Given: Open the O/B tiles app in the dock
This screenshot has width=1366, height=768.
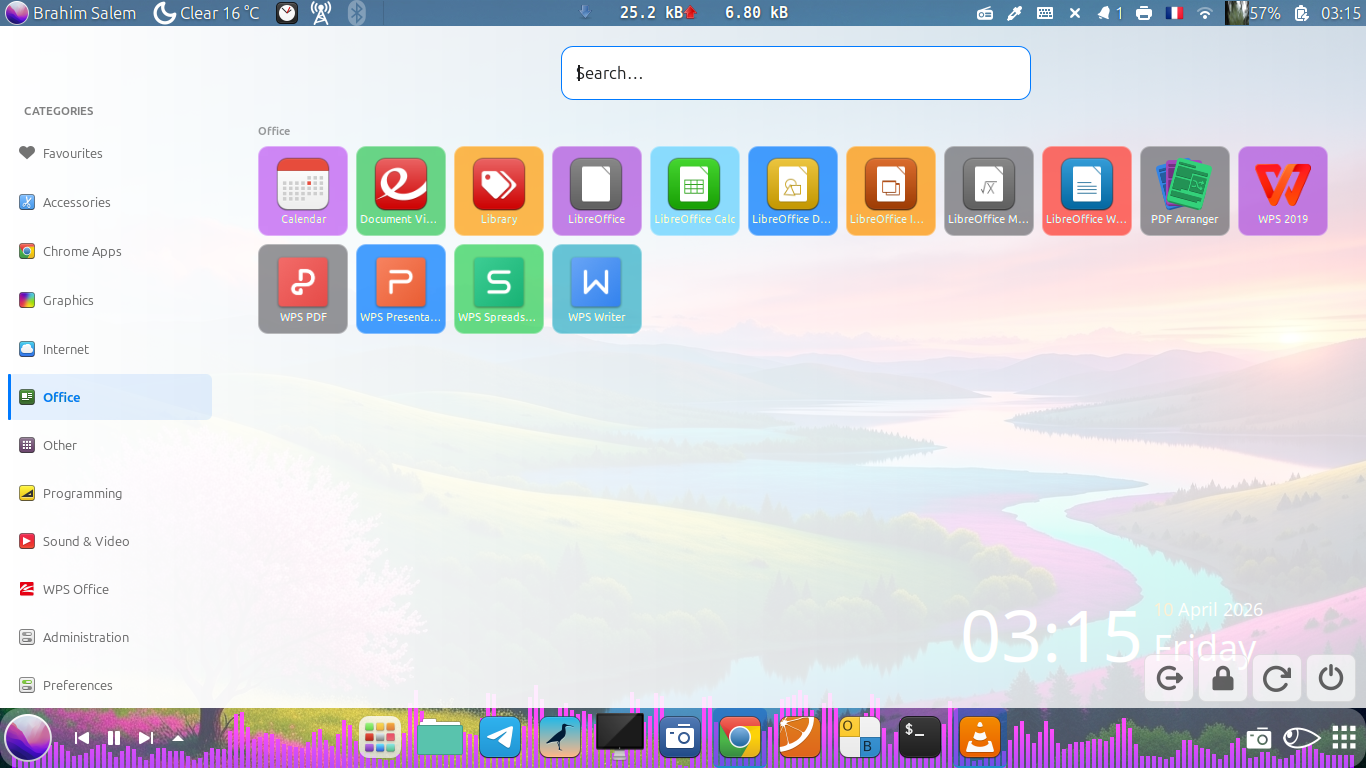Looking at the screenshot, I should coord(860,738).
